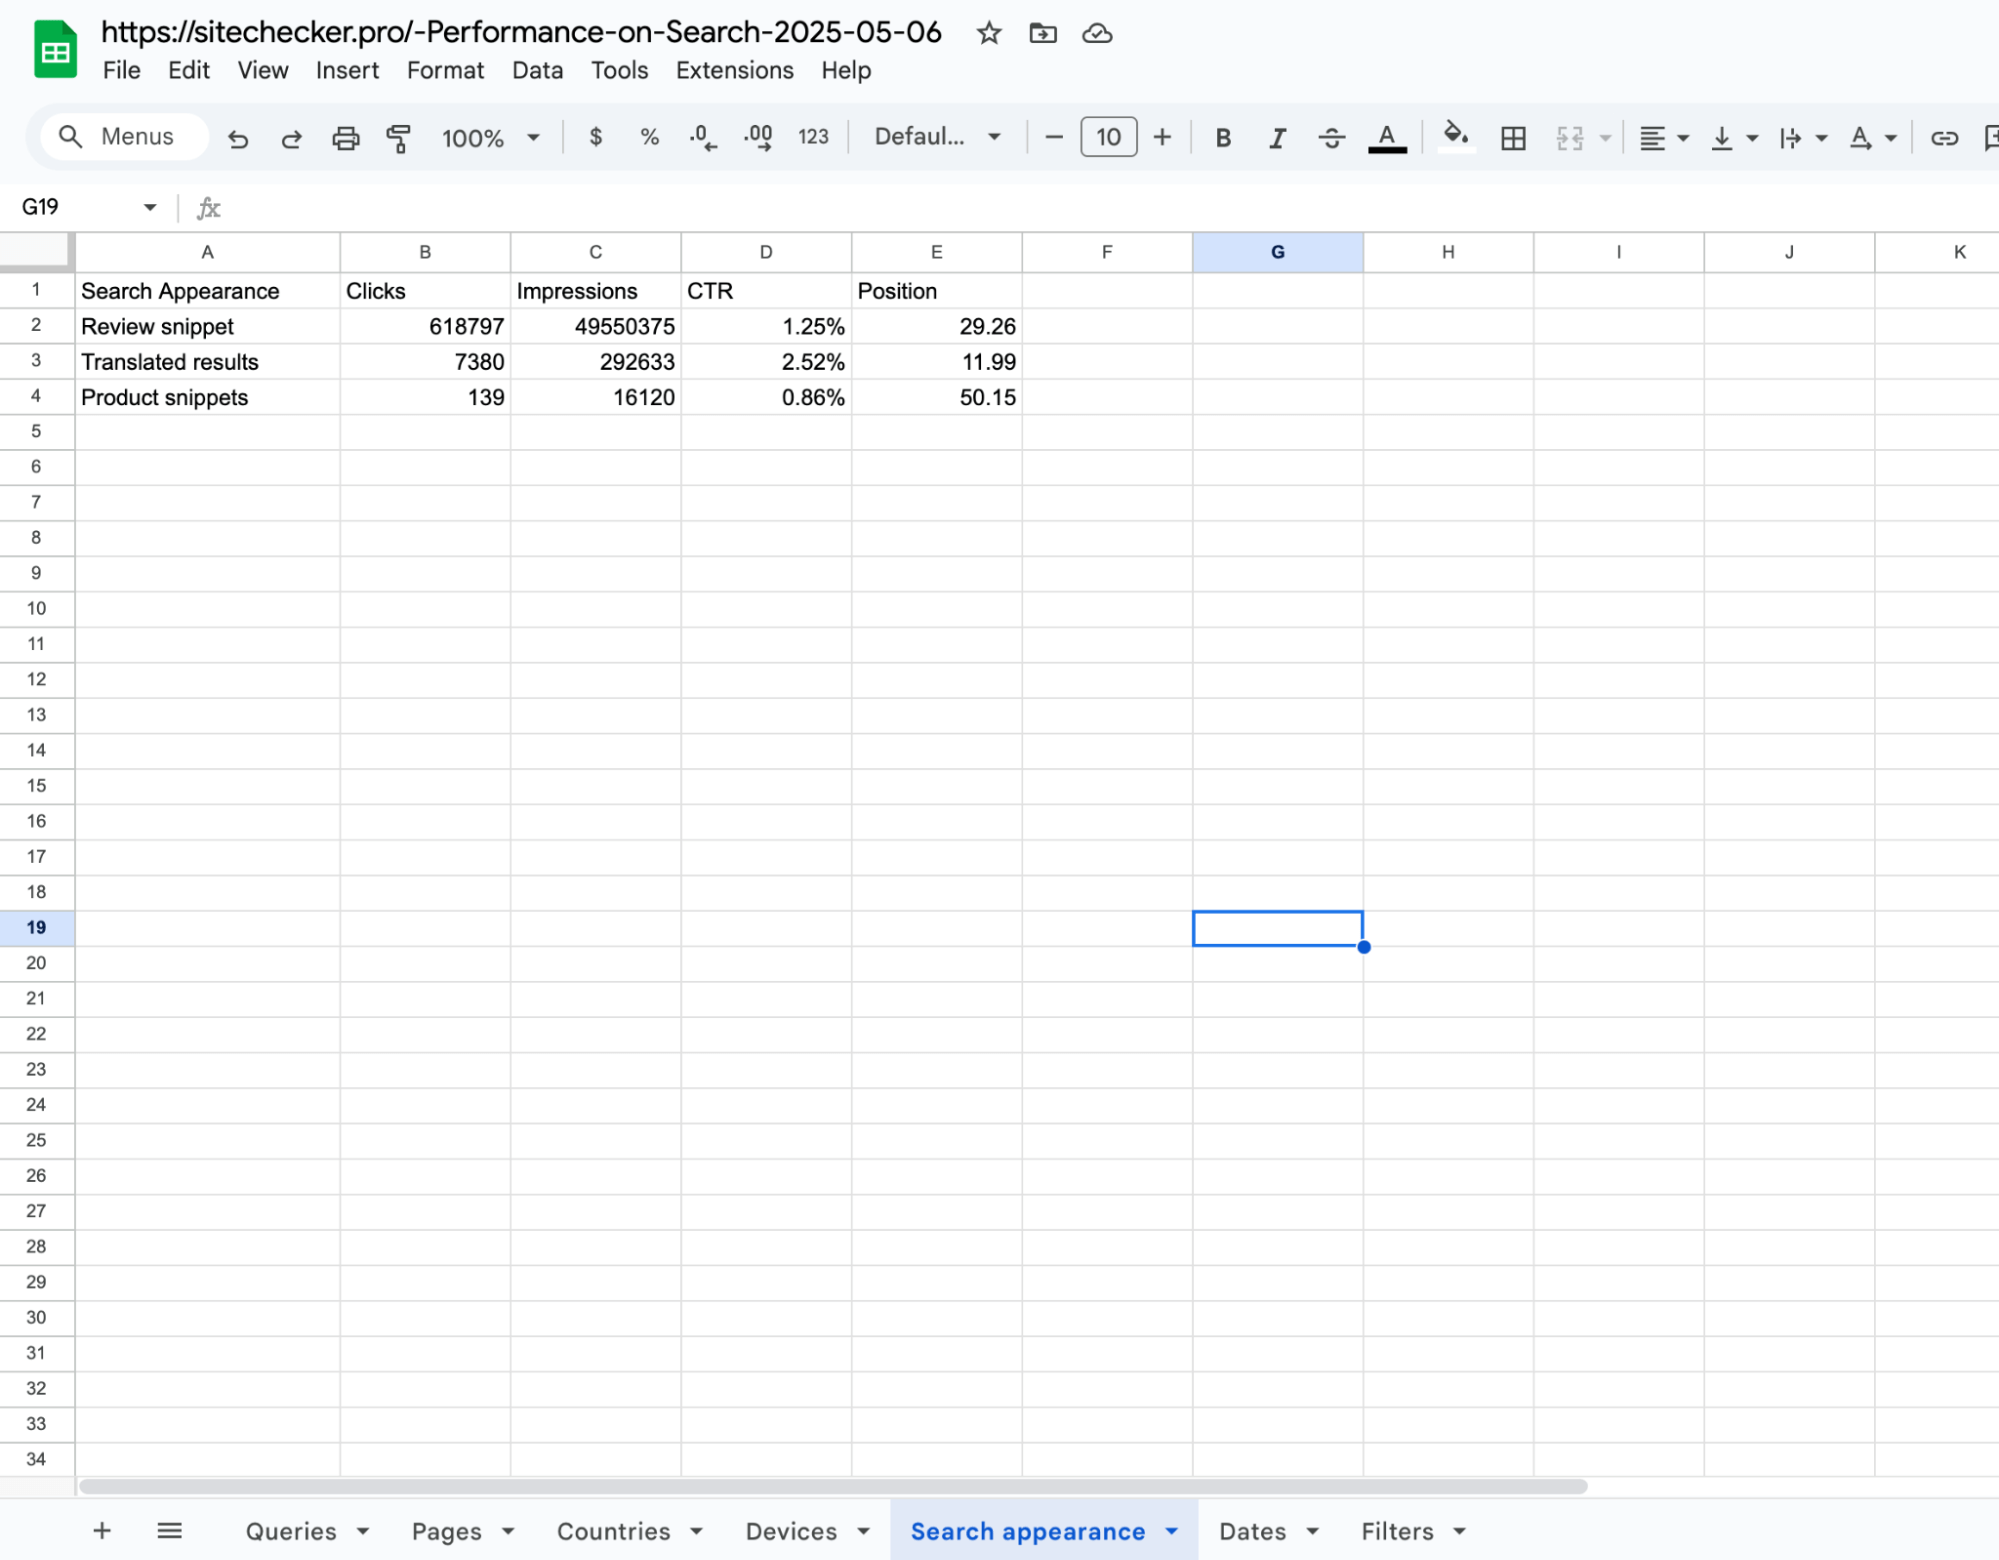Open the borders tool
This screenshot has height=1560, width=1999.
pos(1513,138)
